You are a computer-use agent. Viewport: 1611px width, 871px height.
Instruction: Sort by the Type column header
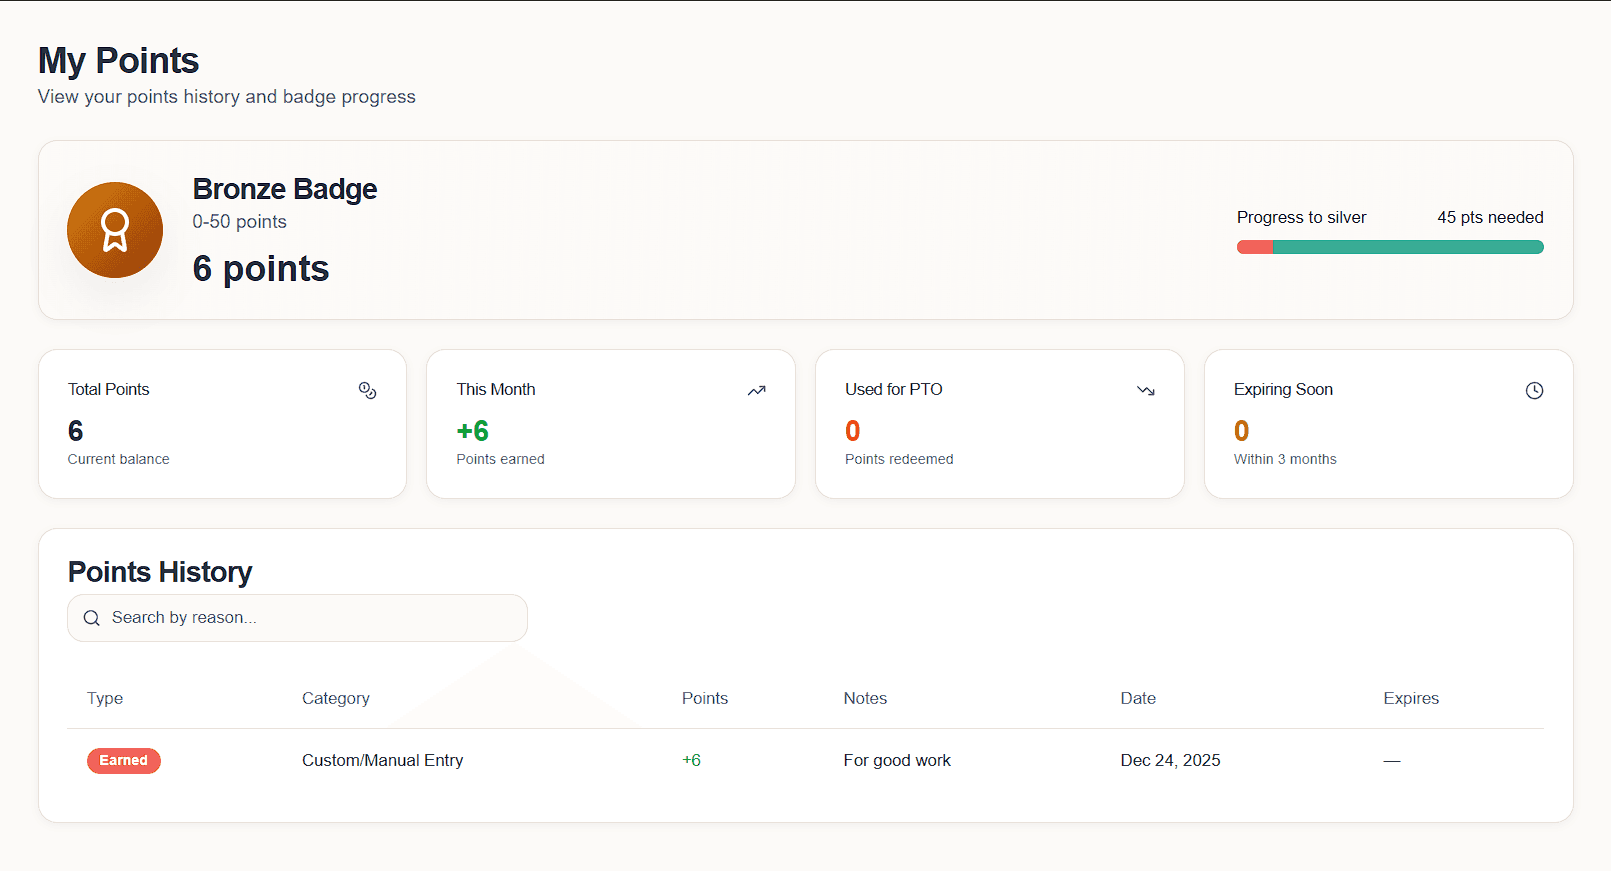105,698
